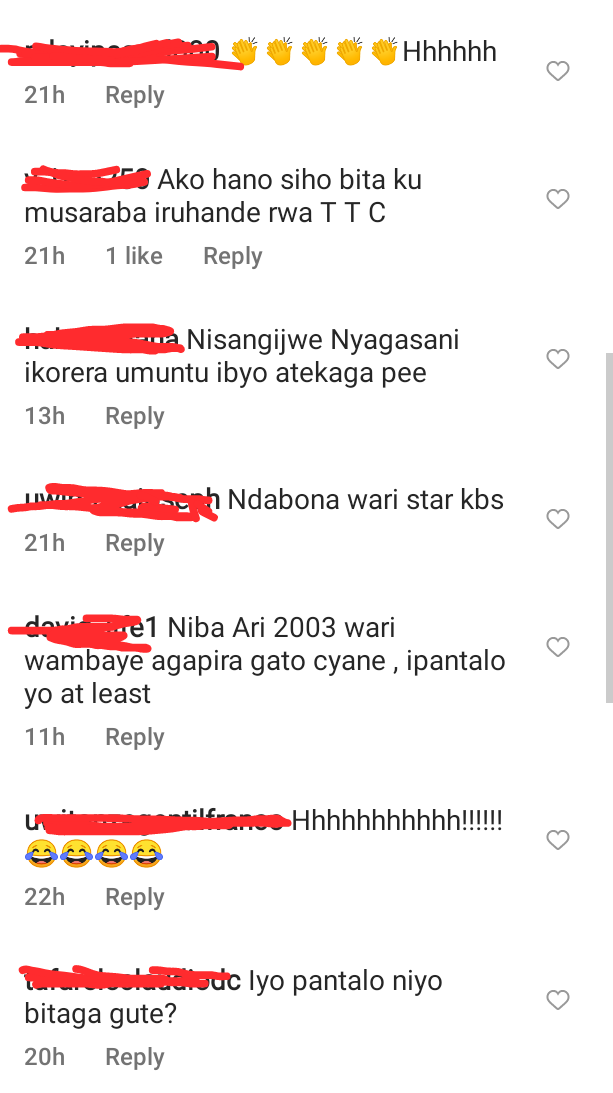The width and height of the screenshot is (613, 1093).
Task: Like the 'Niba Ari 2003' comment
Action: pos(558,647)
